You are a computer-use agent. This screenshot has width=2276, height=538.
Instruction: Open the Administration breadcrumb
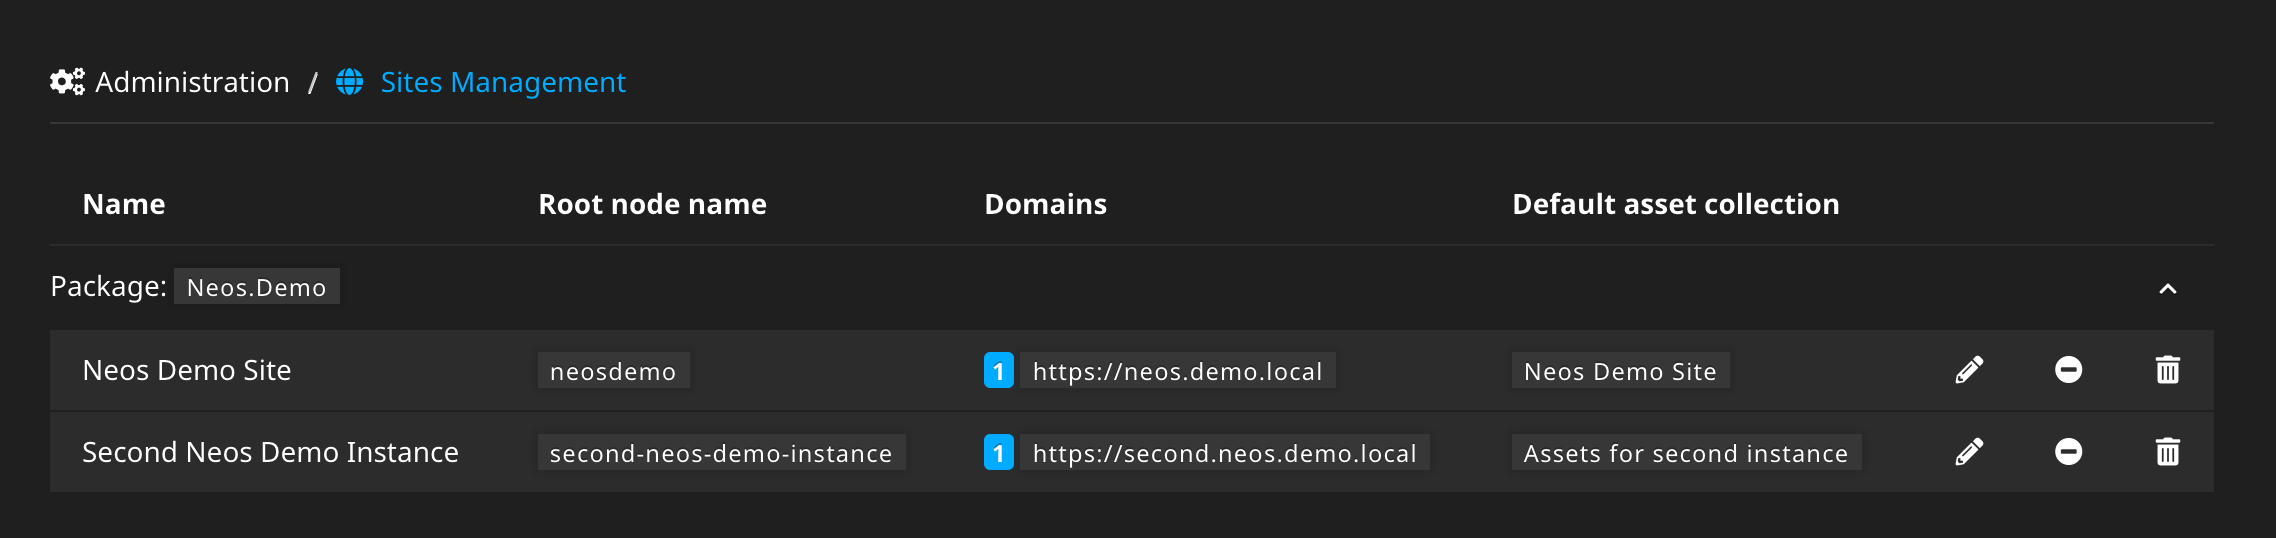click(192, 82)
